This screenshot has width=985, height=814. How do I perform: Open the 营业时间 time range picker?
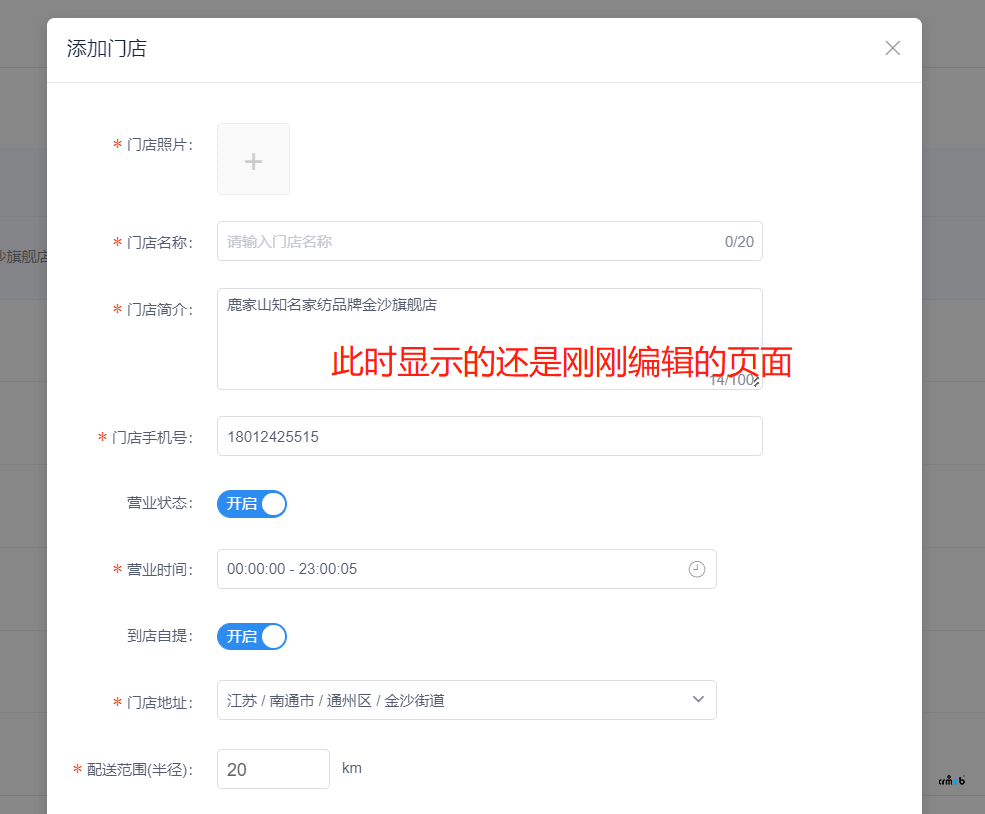467,569
